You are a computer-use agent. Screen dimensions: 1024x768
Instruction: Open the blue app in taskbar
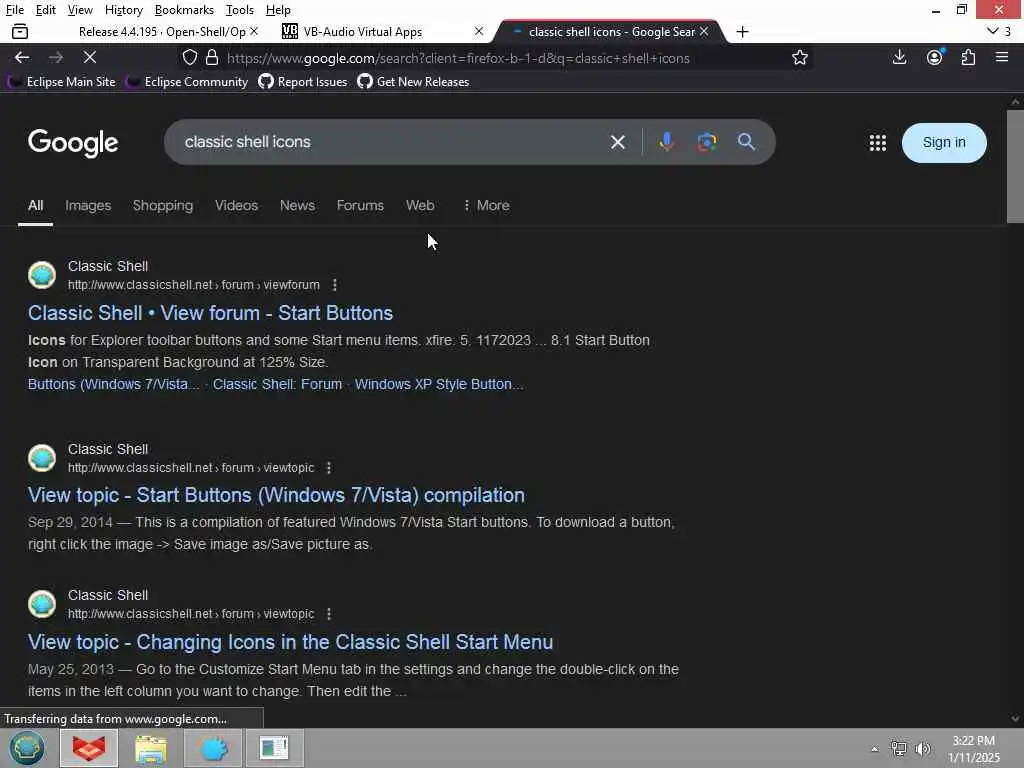pos(213,748)
